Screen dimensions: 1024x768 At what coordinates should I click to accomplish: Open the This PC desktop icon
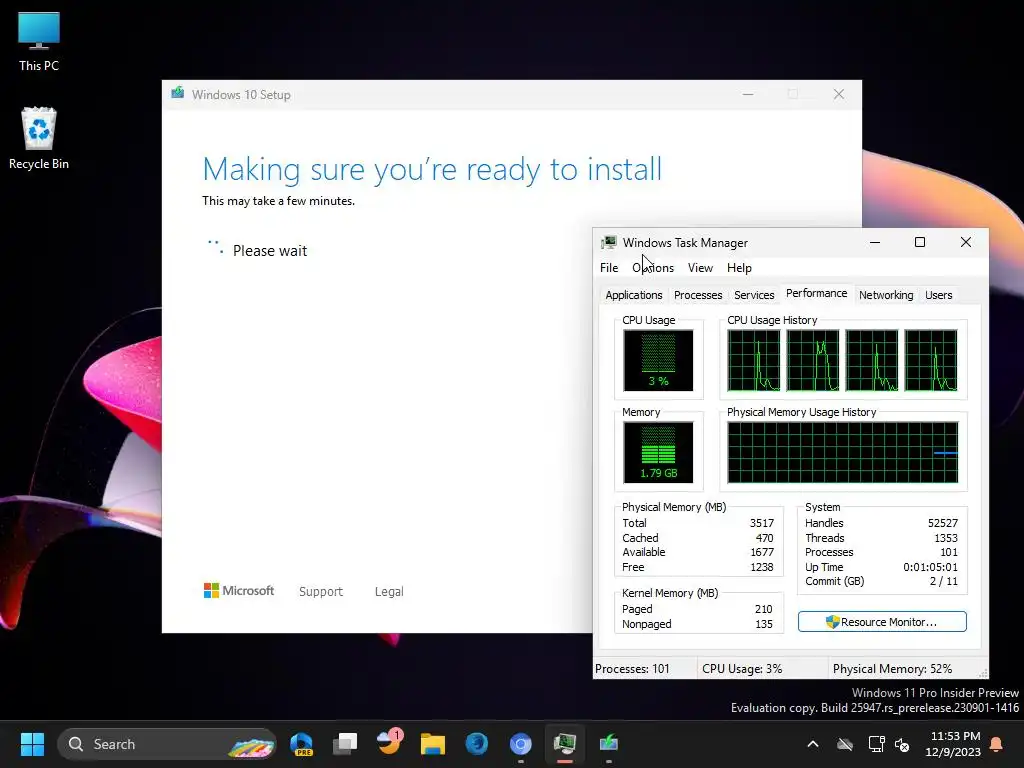tap(39, 42)
